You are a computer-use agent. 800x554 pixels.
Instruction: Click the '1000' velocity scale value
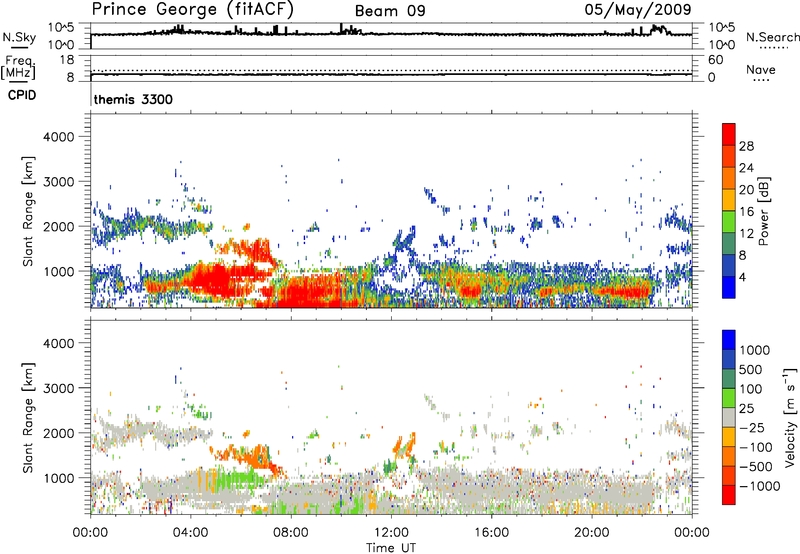pos(755,350)
